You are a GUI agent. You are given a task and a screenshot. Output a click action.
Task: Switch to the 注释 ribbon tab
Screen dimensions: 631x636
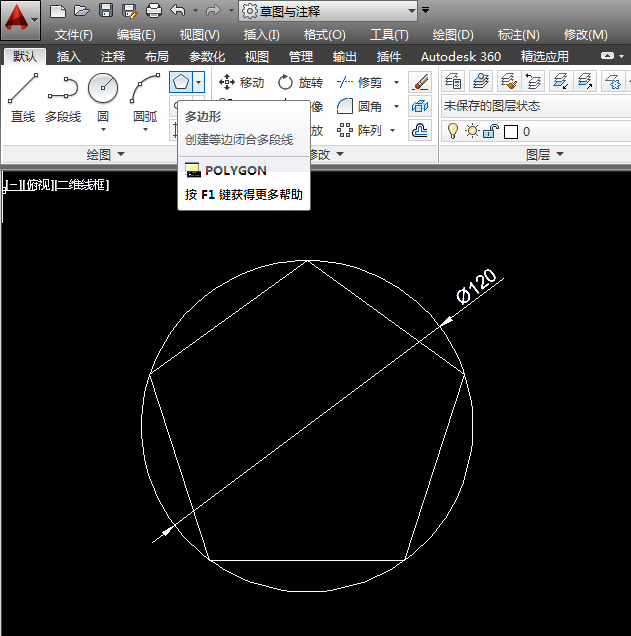click(x=113, y=56)
